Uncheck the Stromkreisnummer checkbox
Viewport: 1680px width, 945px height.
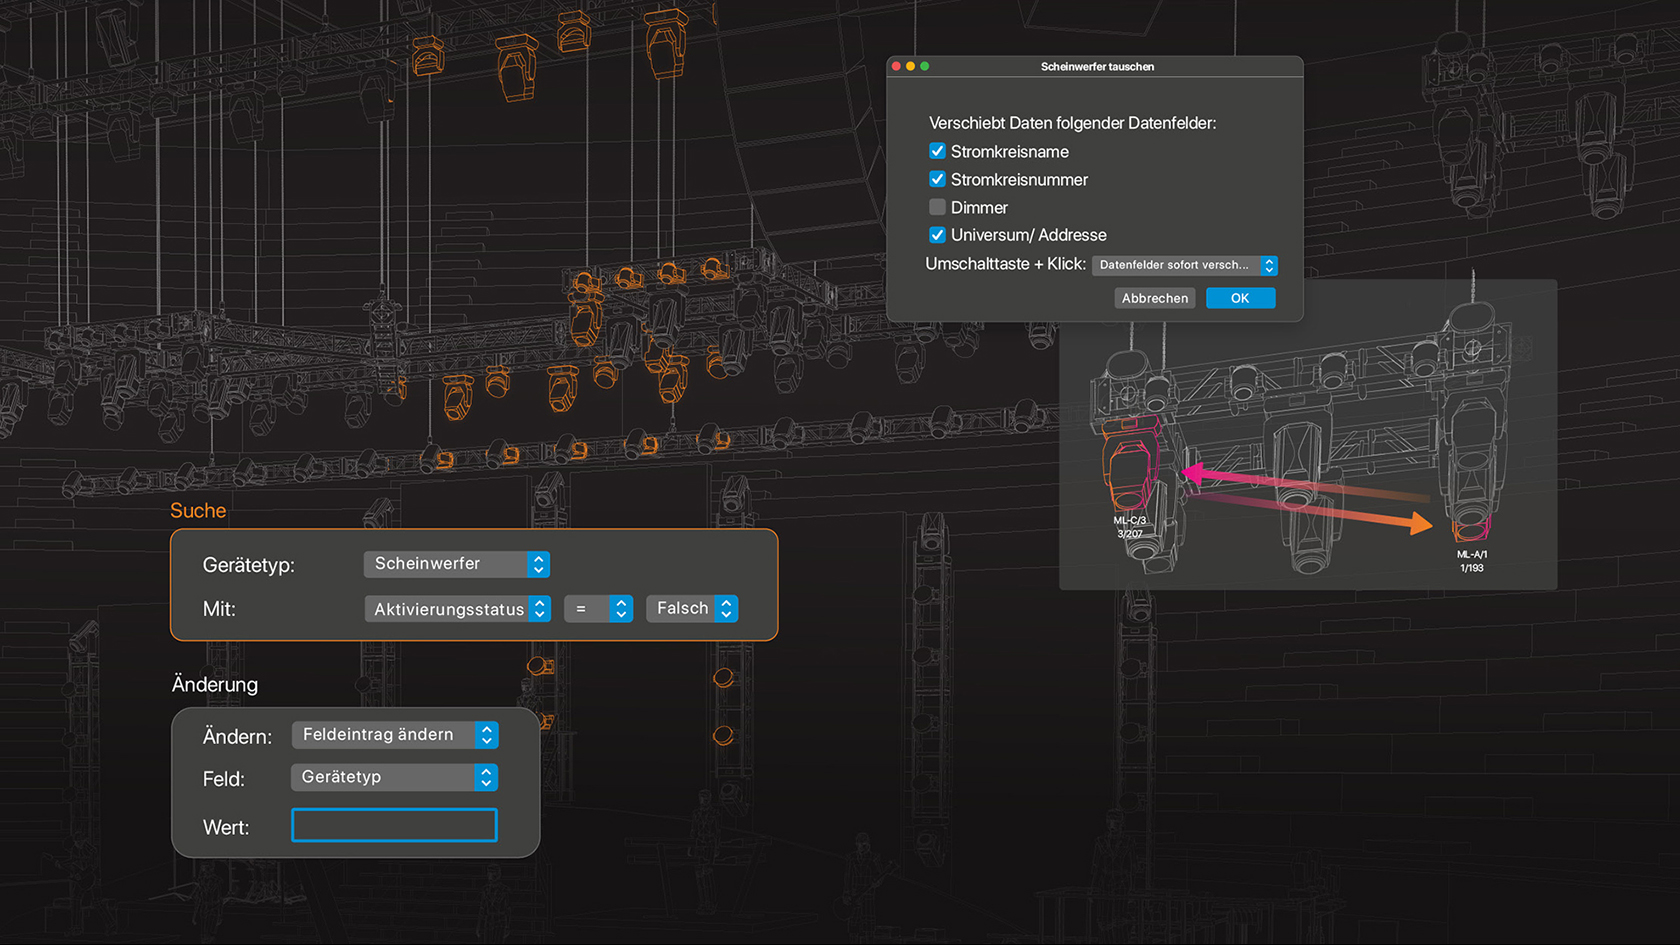[x=937, y=179]
